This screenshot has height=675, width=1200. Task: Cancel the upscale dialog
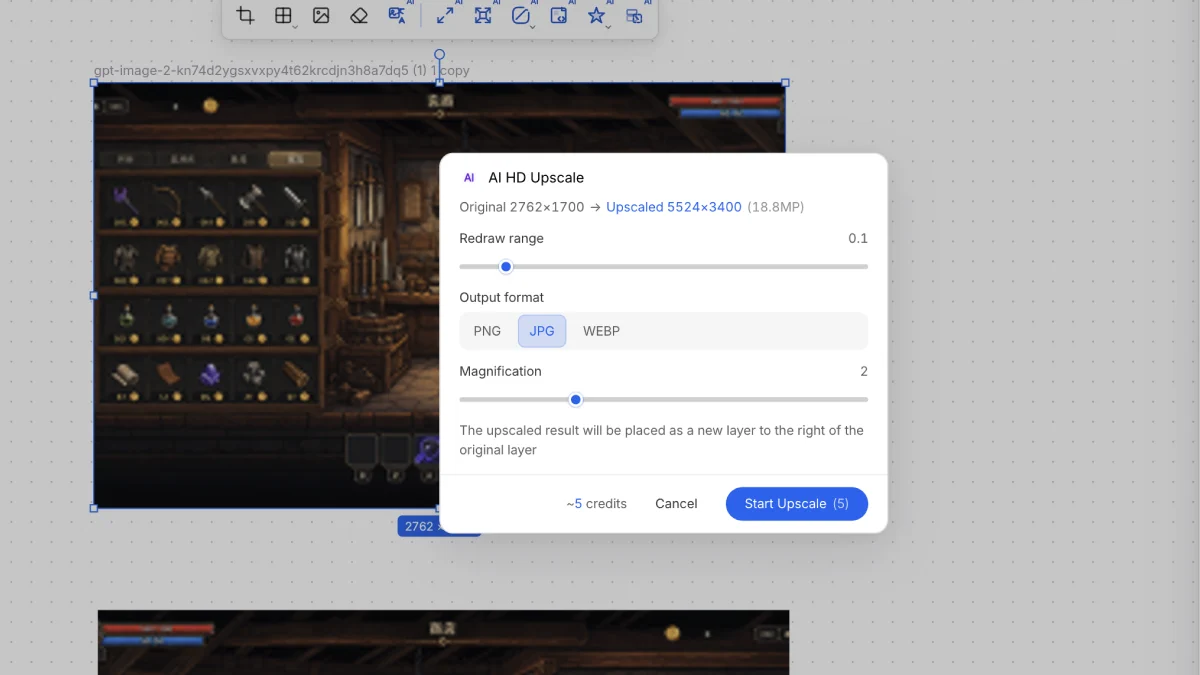[x=676, y=503]
